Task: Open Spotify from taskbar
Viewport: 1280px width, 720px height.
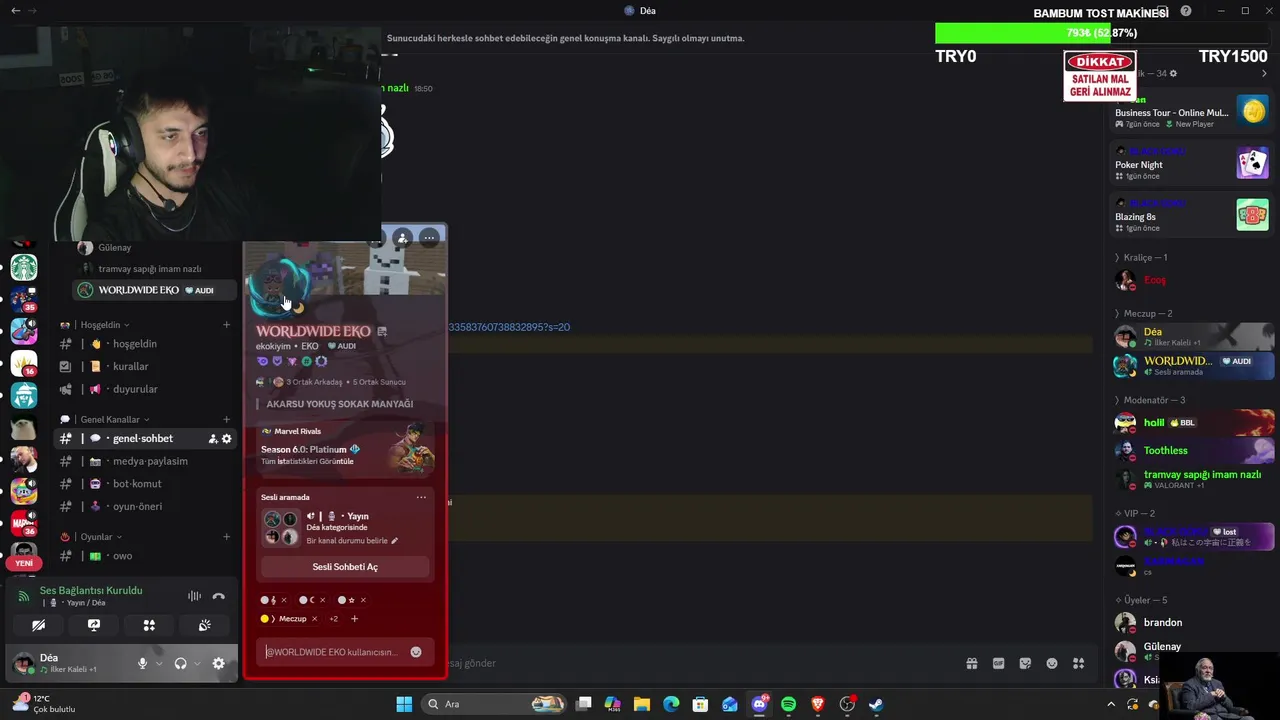Action: pos(788,704)
